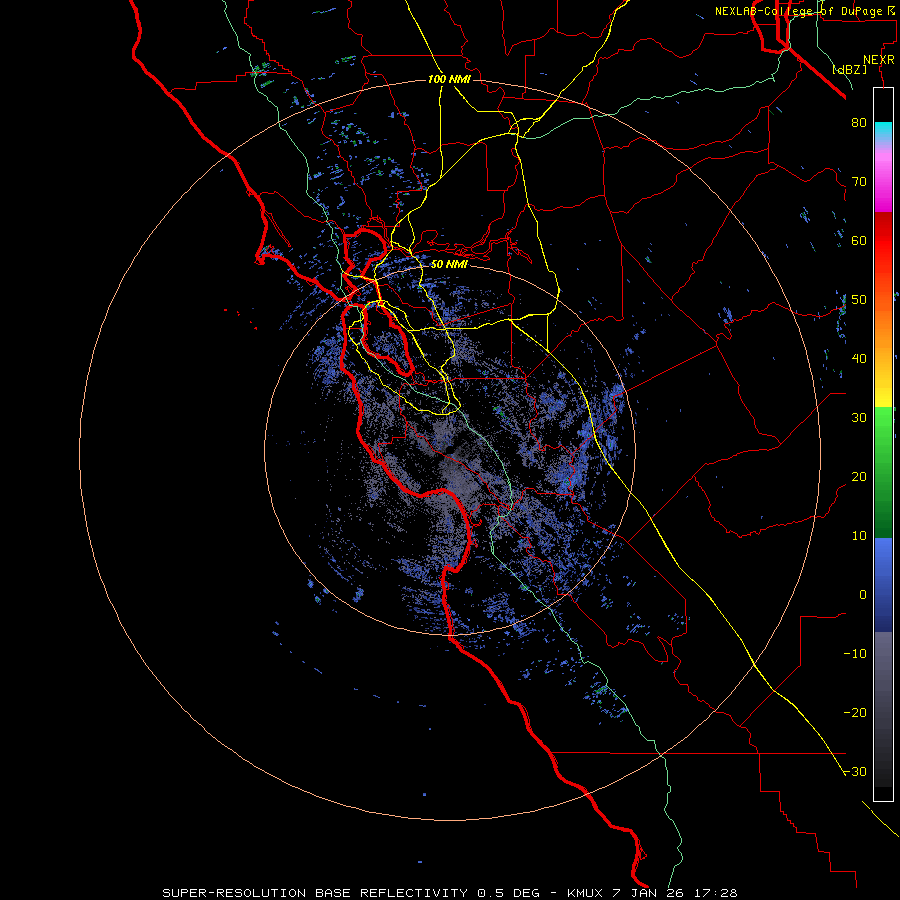The width and height of the screenshot is (900, 900).
Task: Click the 60 value on the dBZ scale
Action: point(859,240)
